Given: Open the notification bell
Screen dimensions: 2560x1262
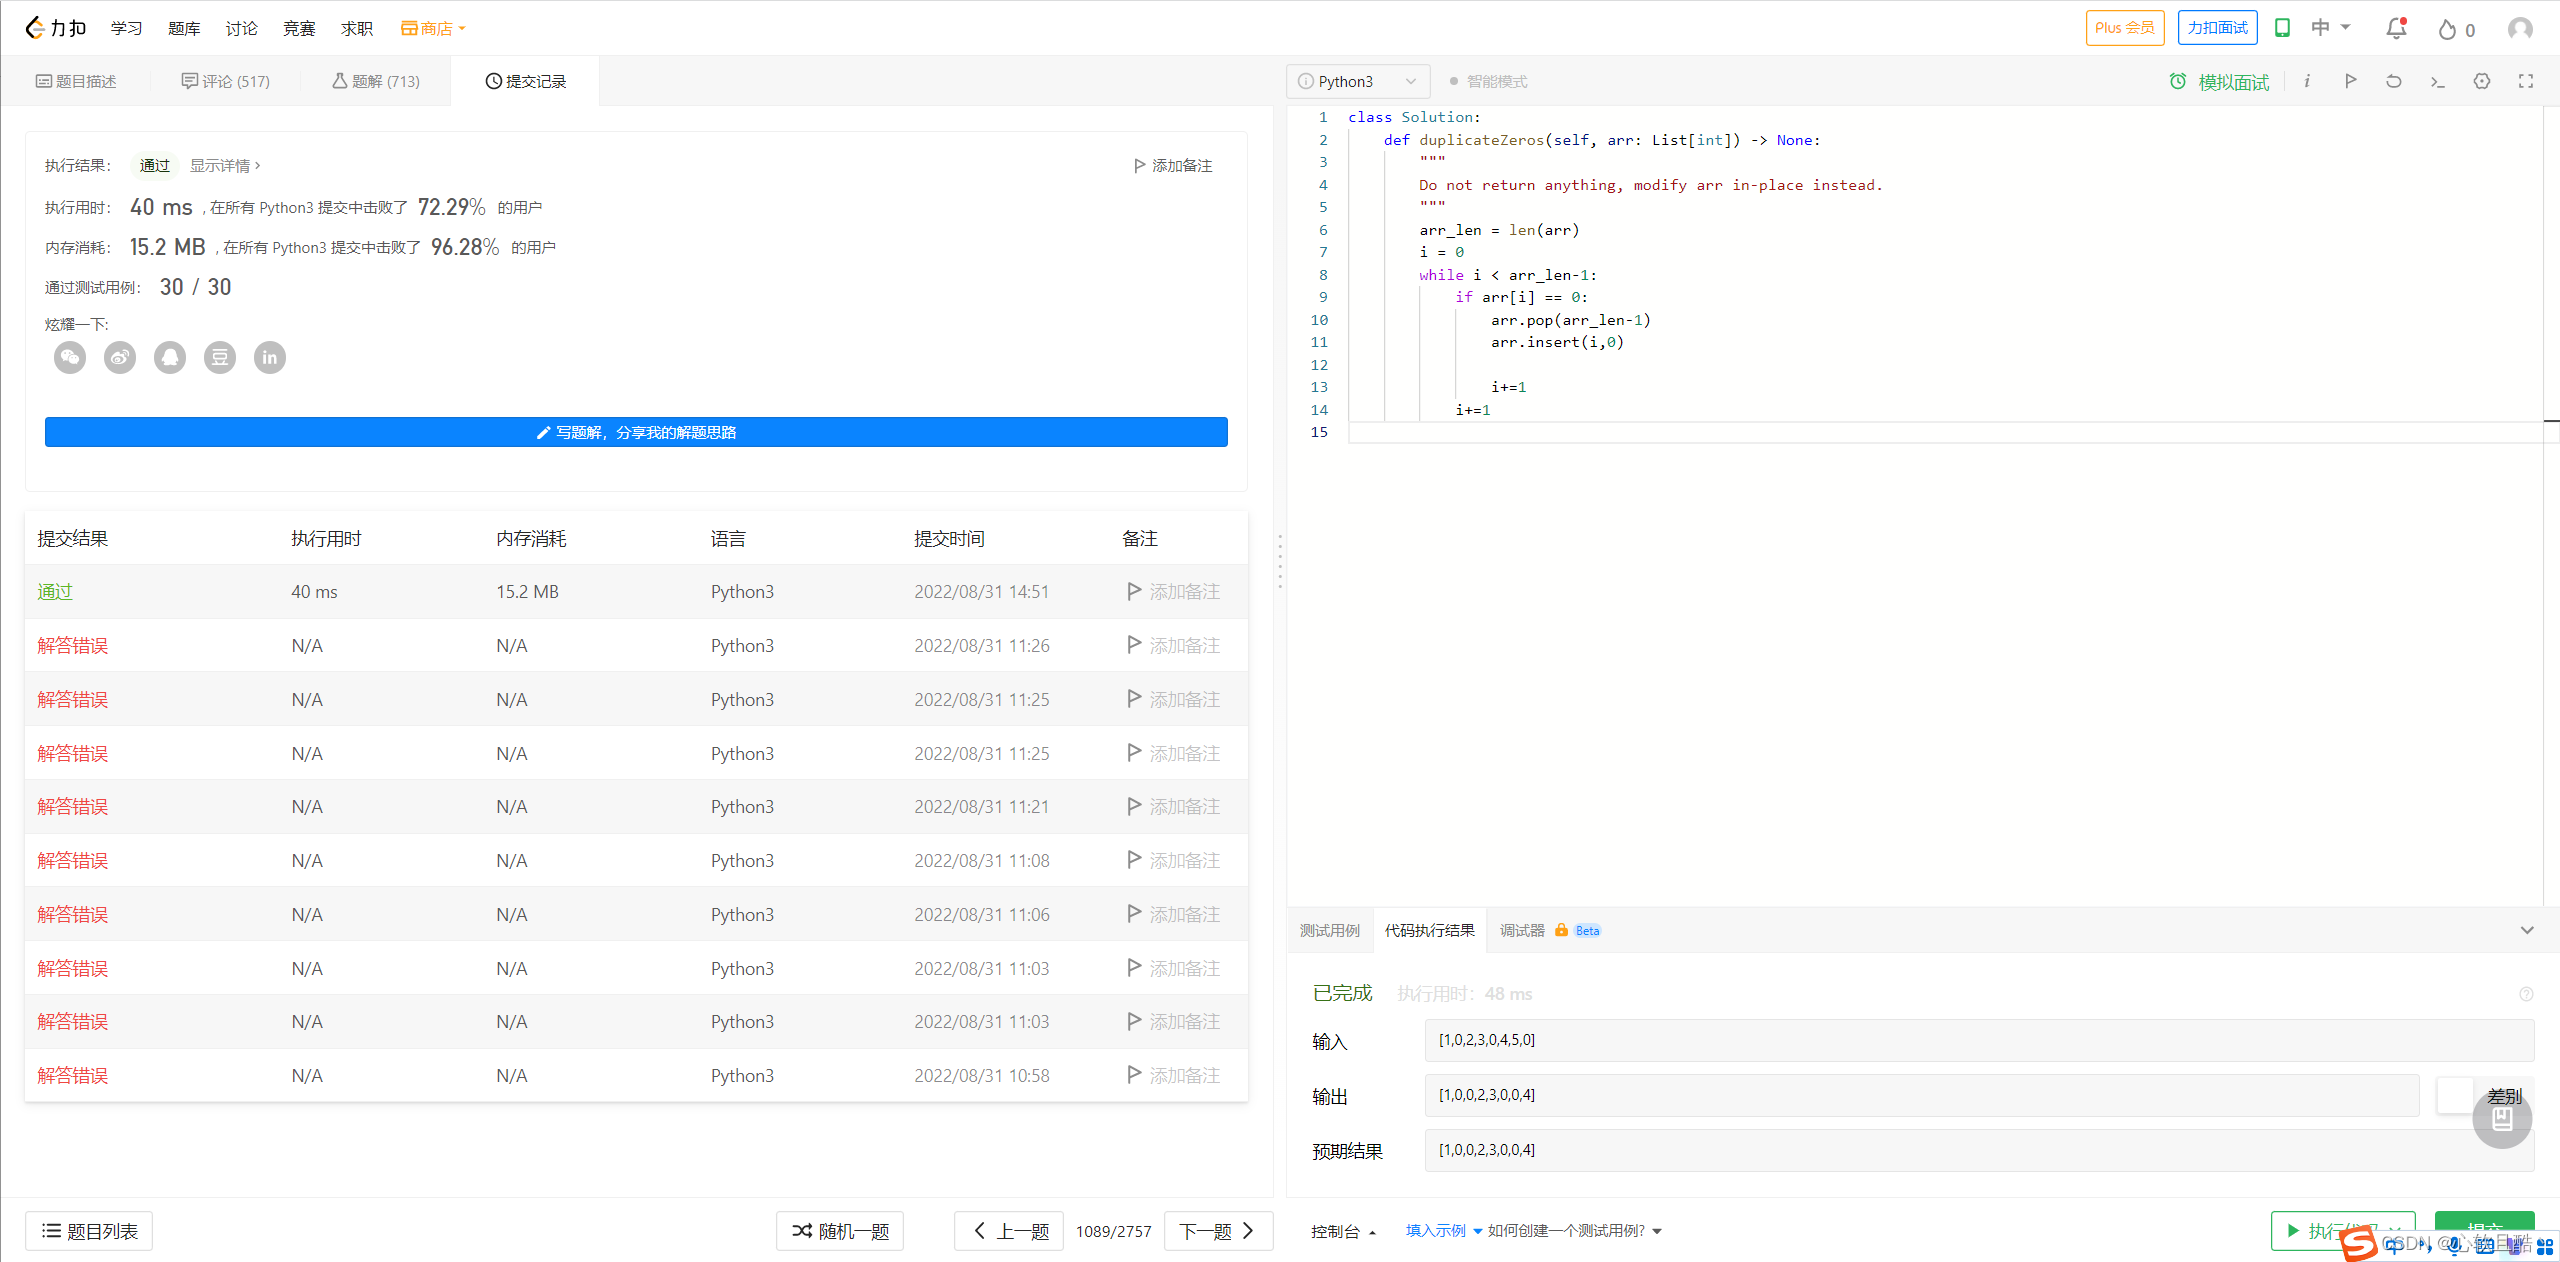Looking at the screenshot, I should tap(2396, 29).
